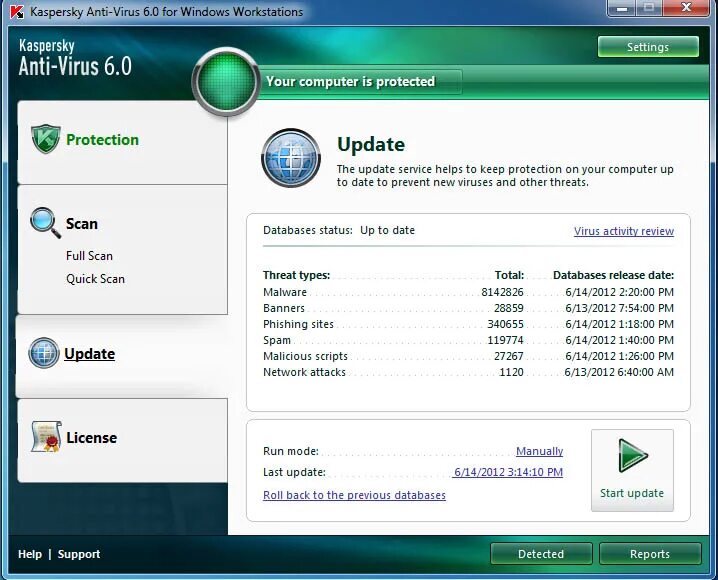The width and height of the screenshot is (718, 580).
Task: Click the Malware total 8142826
Action: click(502, 292)
